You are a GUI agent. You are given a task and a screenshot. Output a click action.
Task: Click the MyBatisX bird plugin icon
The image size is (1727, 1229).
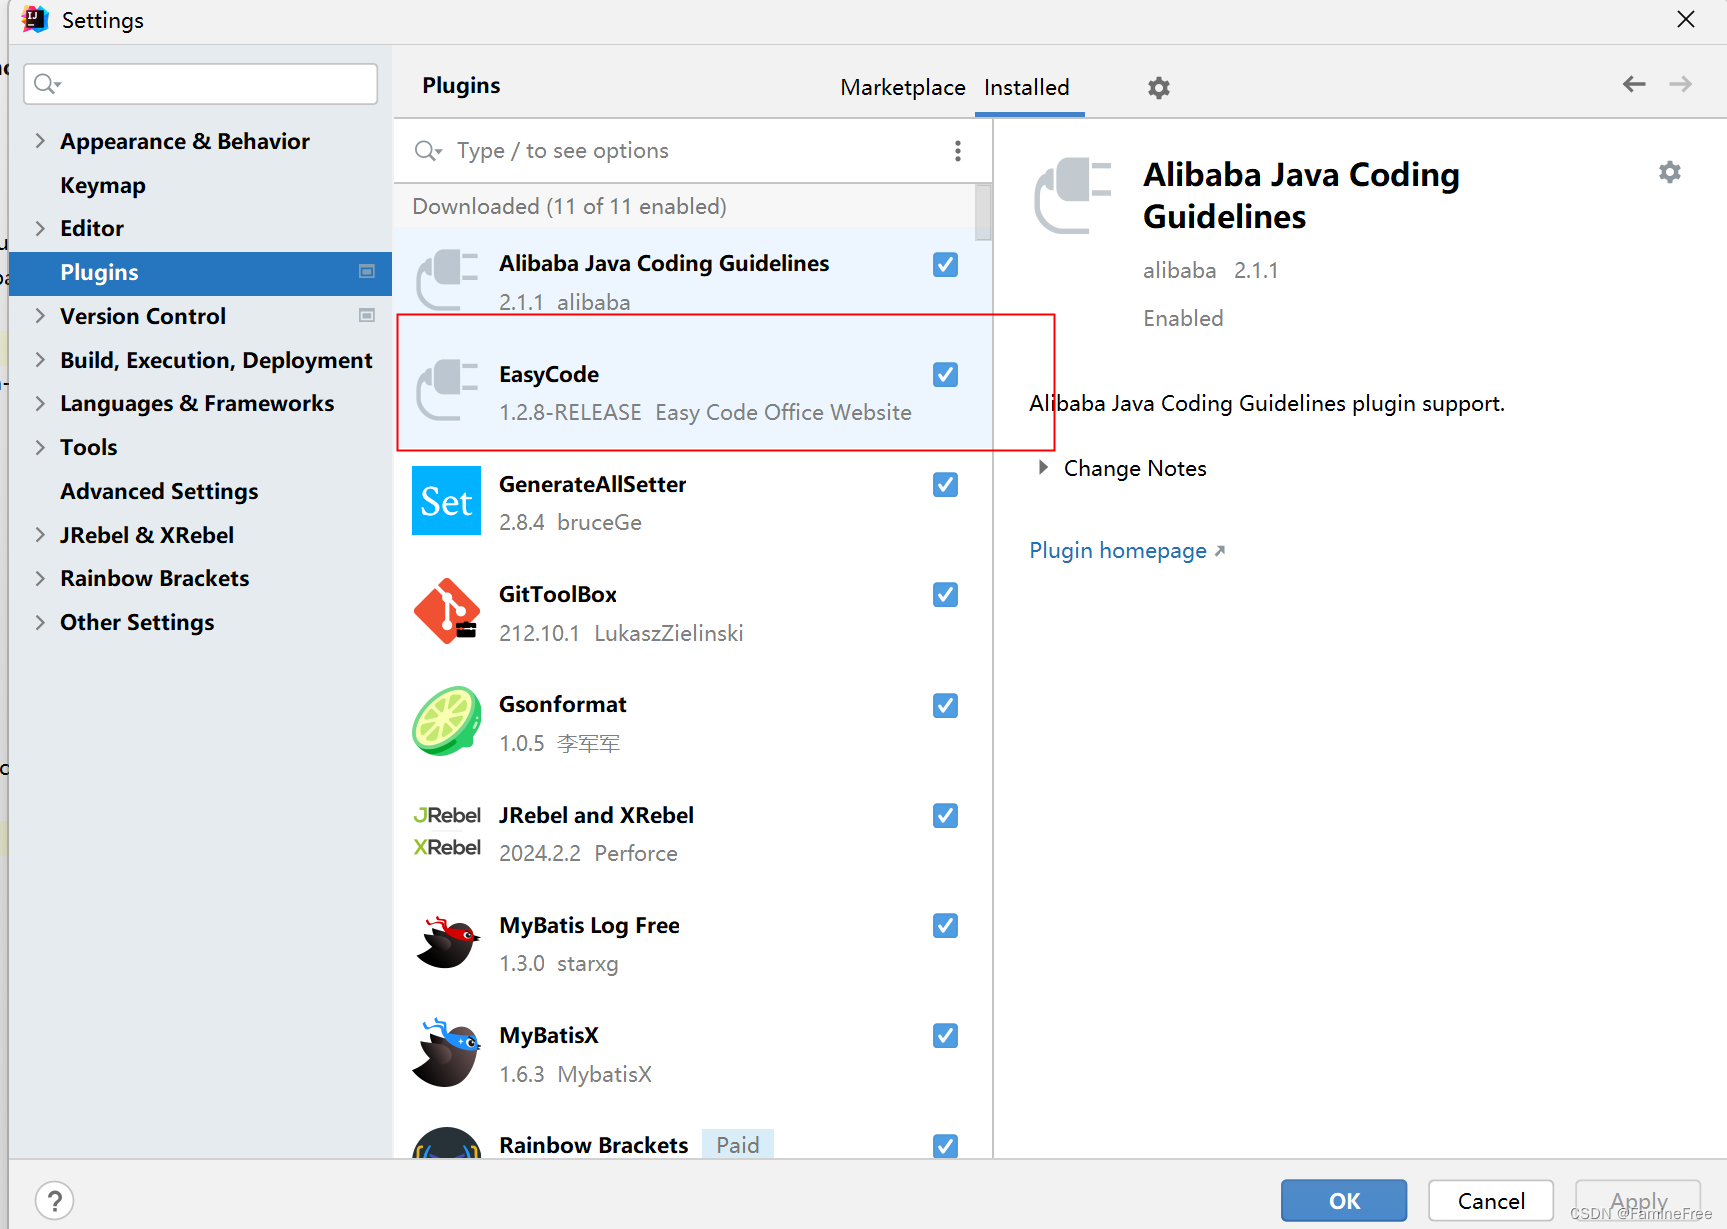(x=446, y=1052)
